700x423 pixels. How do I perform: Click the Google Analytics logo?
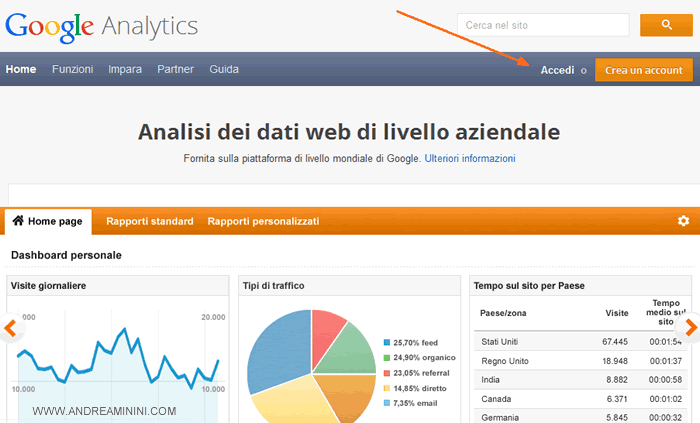(101, 27)
